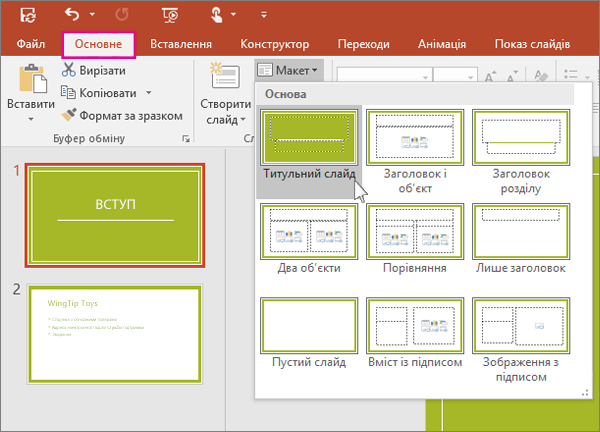Click the Save icon in title bar
Viewport: 600px width, 432px height.
(28, 16)
